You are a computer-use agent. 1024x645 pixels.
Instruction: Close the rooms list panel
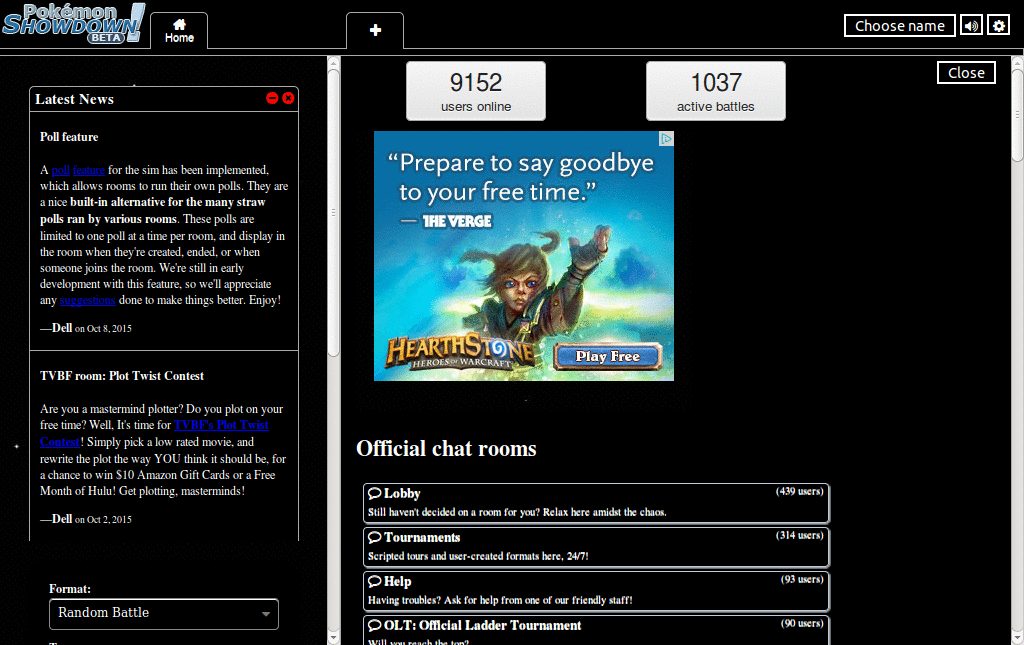pos(966,72)
